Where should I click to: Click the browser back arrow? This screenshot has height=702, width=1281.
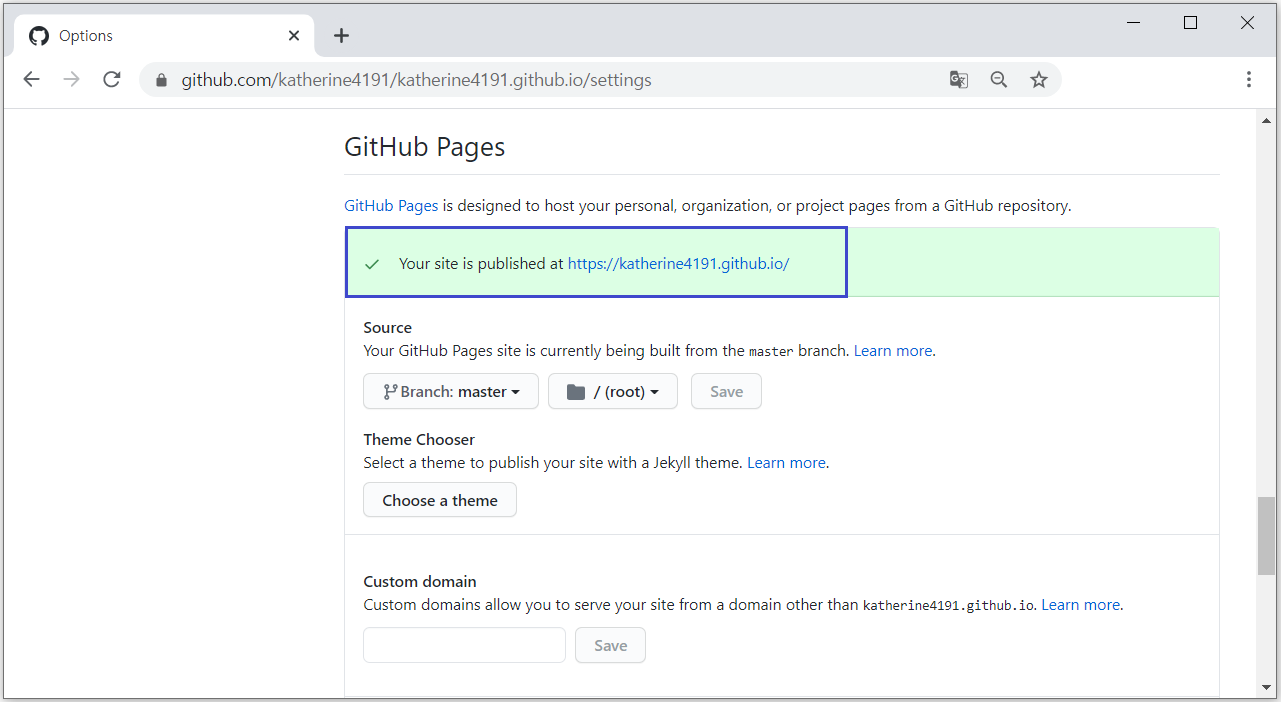pos(32,79)
